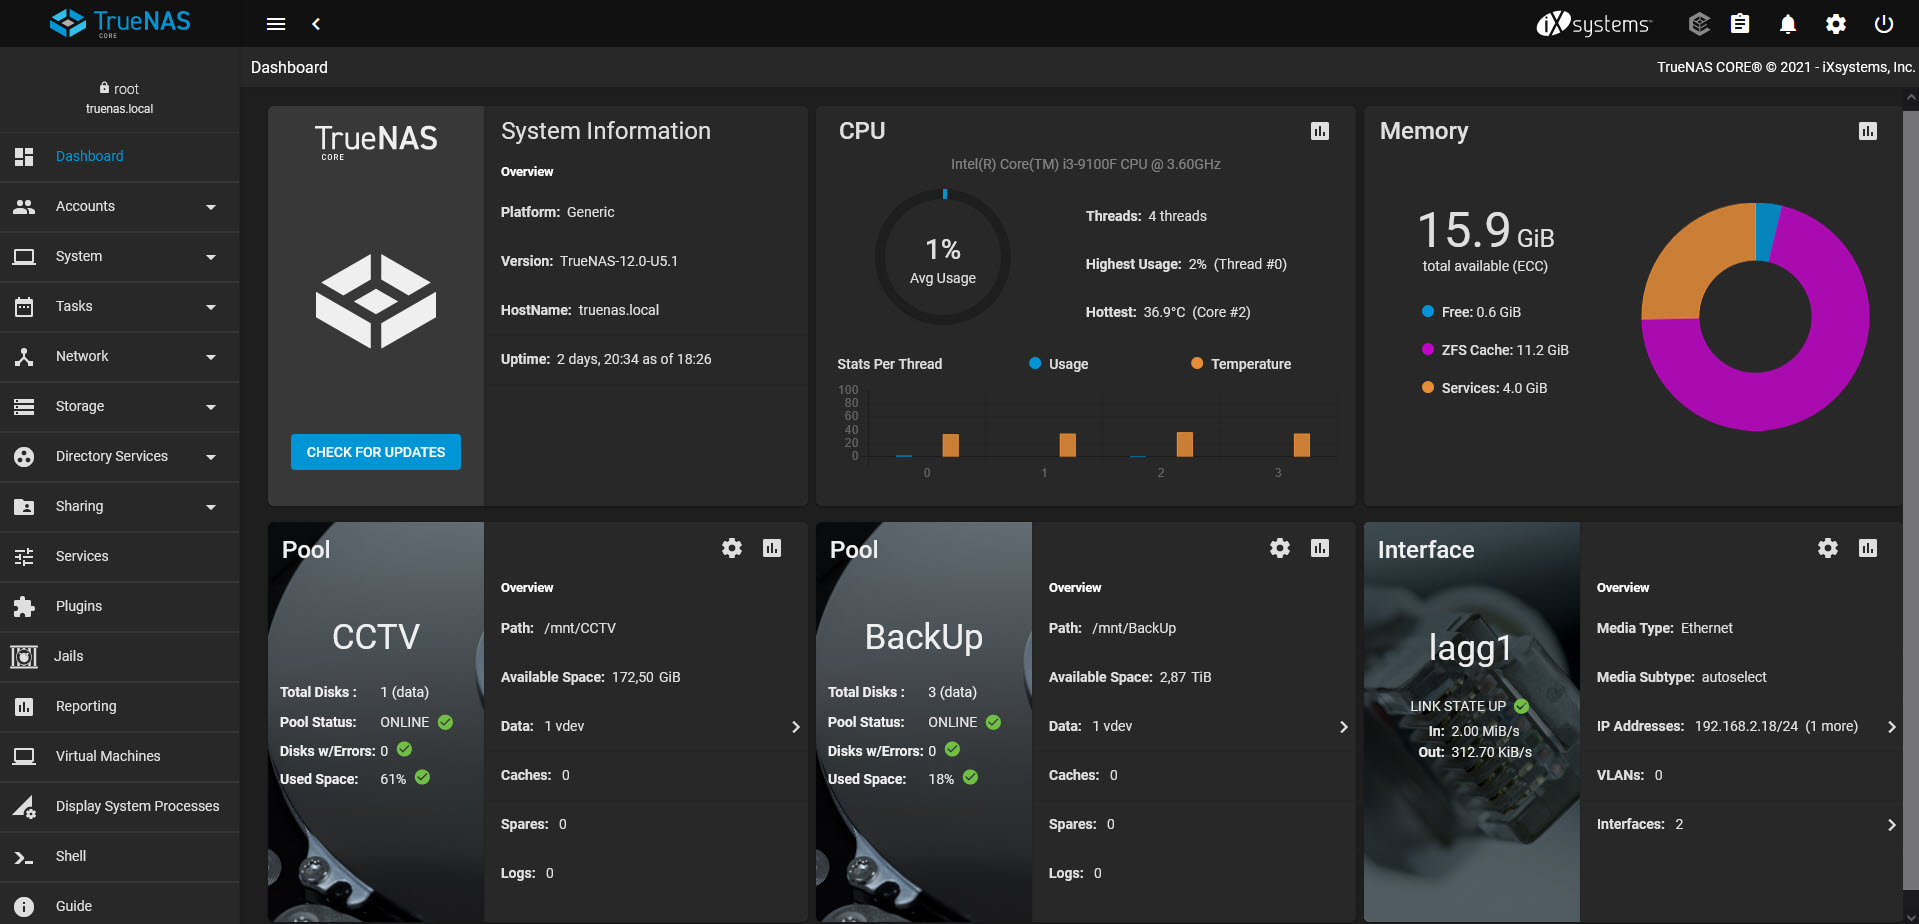Expand lagg1 IP Addresses chevron
Viewport: 1919px width, 924px height.
[x=1892, y=727]
